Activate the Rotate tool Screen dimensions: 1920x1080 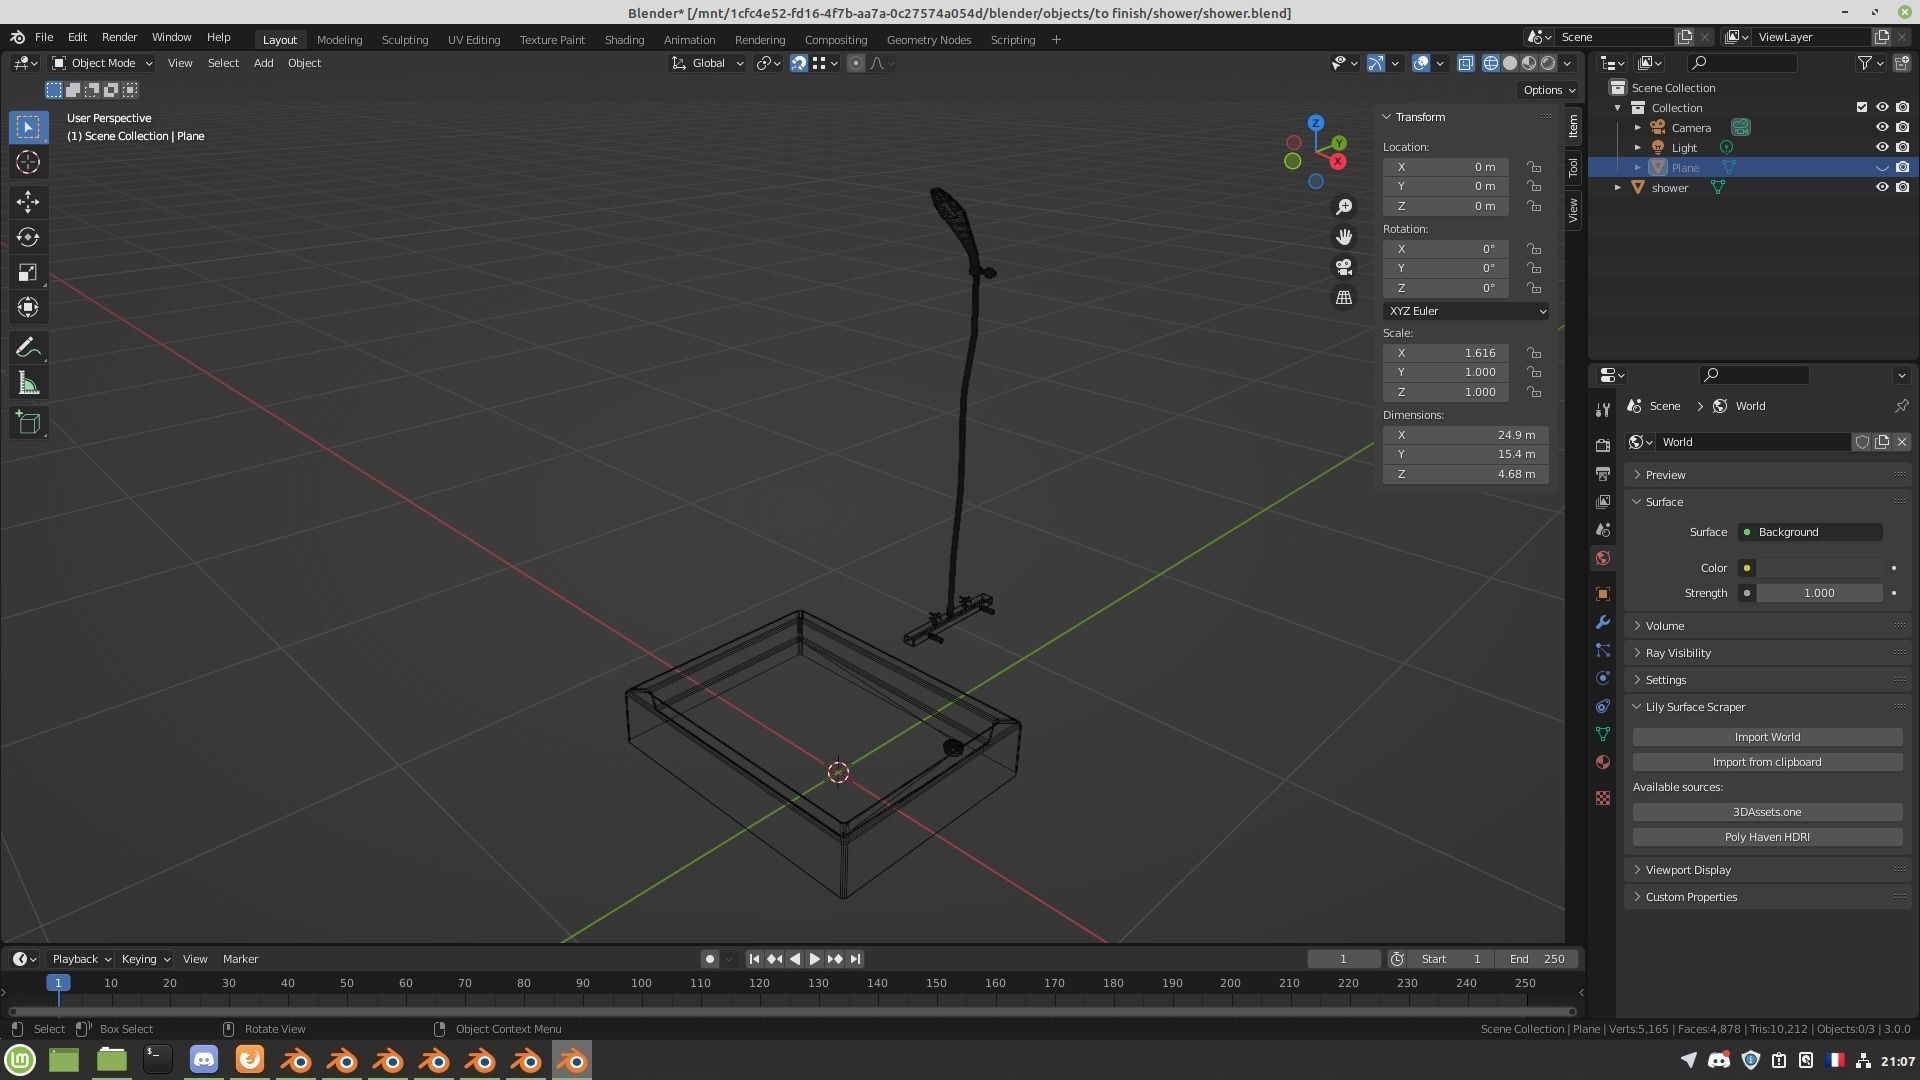tap(28, 237)
